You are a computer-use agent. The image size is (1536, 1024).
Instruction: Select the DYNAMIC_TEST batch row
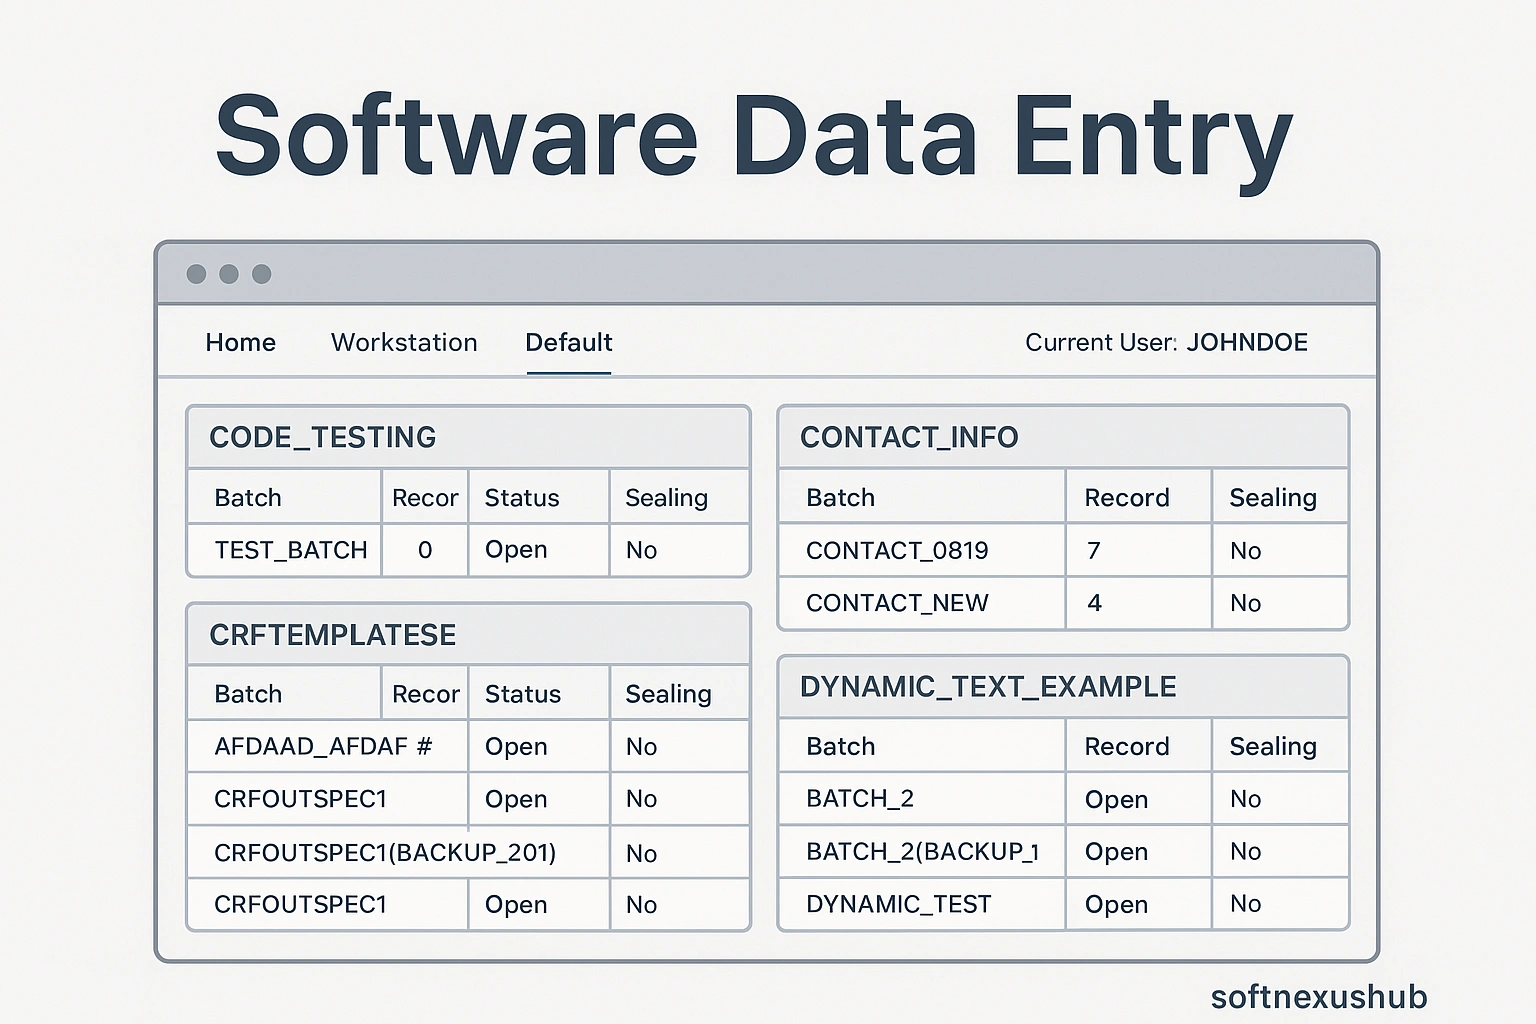[898, 904]
